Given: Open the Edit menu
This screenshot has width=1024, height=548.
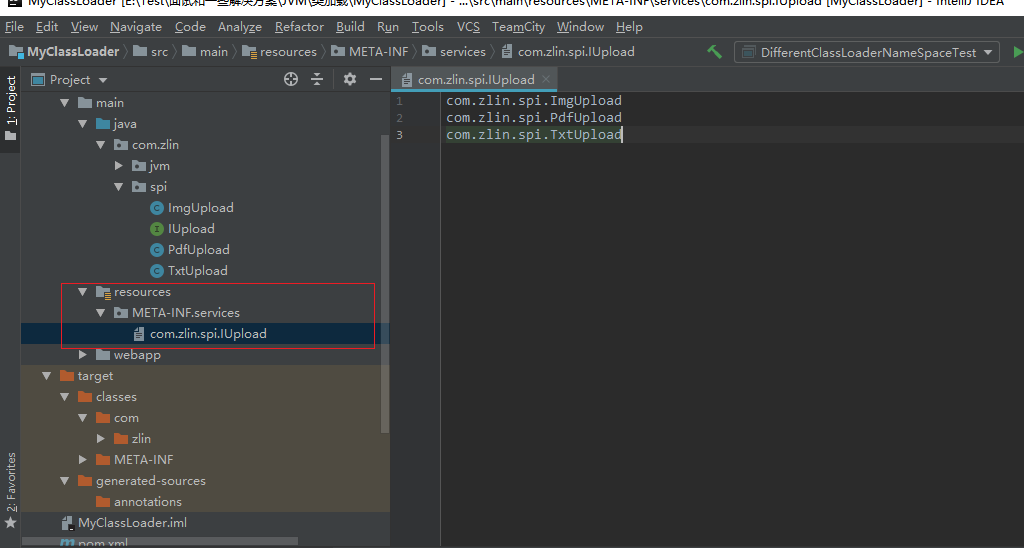Looking at the screenshot, I should [47, 27].
